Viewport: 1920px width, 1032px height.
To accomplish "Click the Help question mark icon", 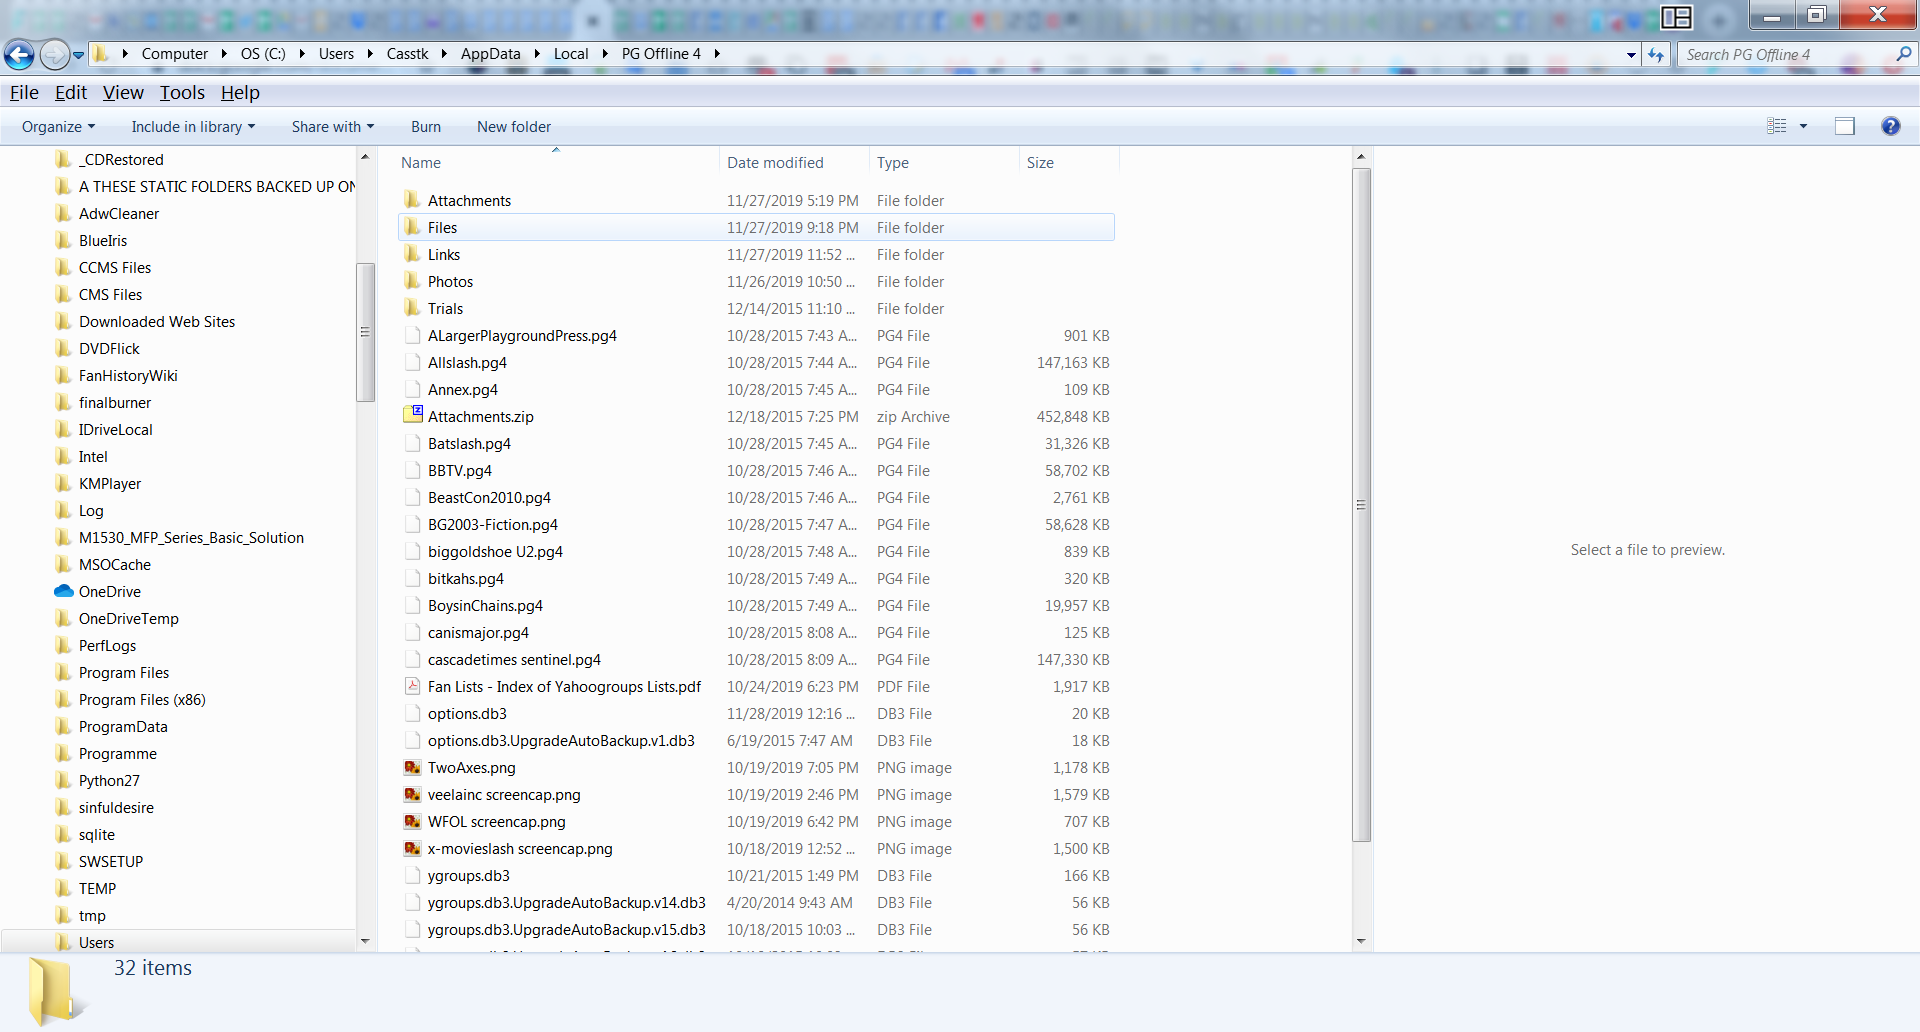I will tap(1890, 126).
